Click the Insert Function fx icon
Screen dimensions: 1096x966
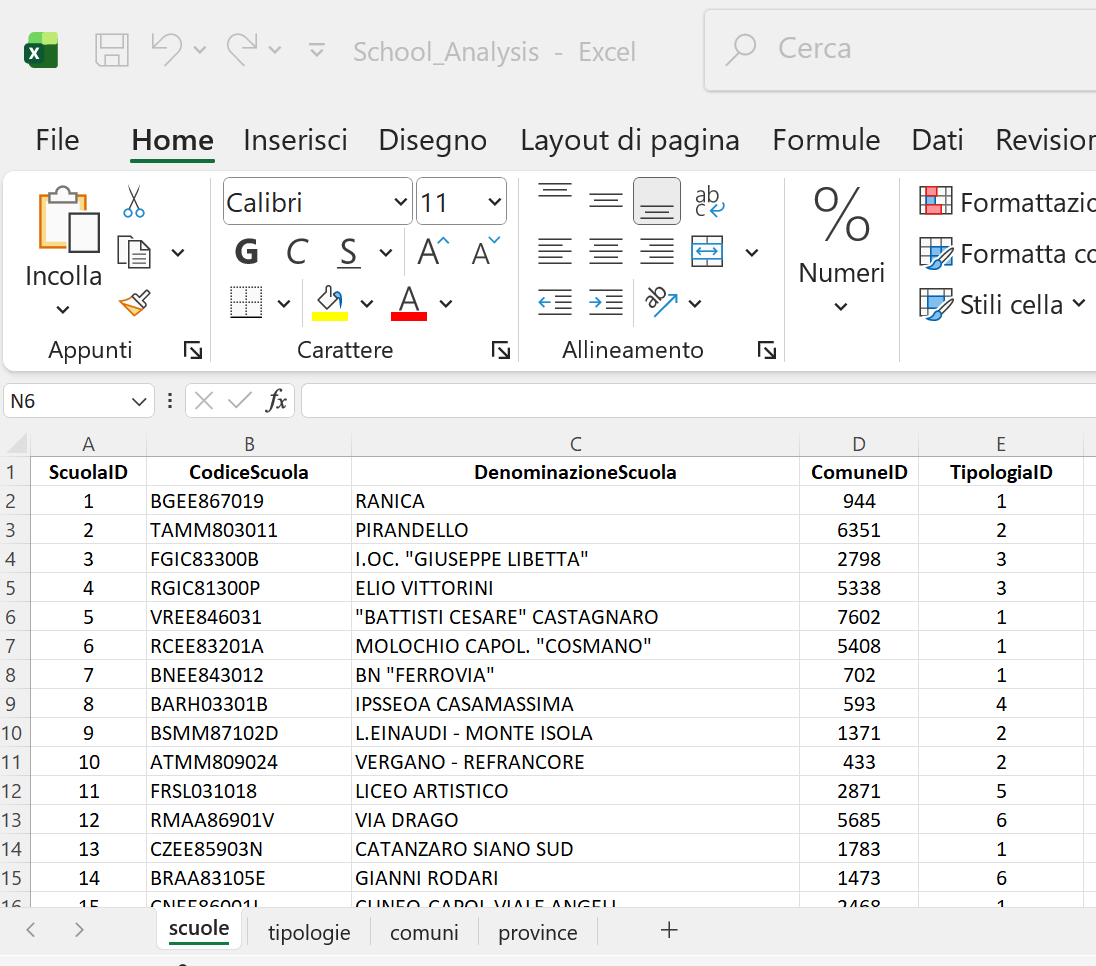[276, 401]
